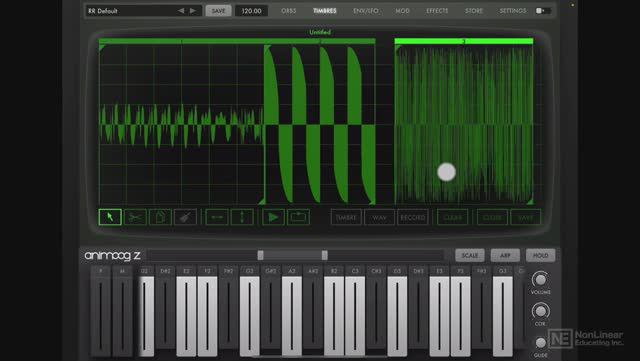The width and height of the screenshot is (640, 361).
Task: Play the E2 key
Action: pyautogui.click(x=186, y=316)
